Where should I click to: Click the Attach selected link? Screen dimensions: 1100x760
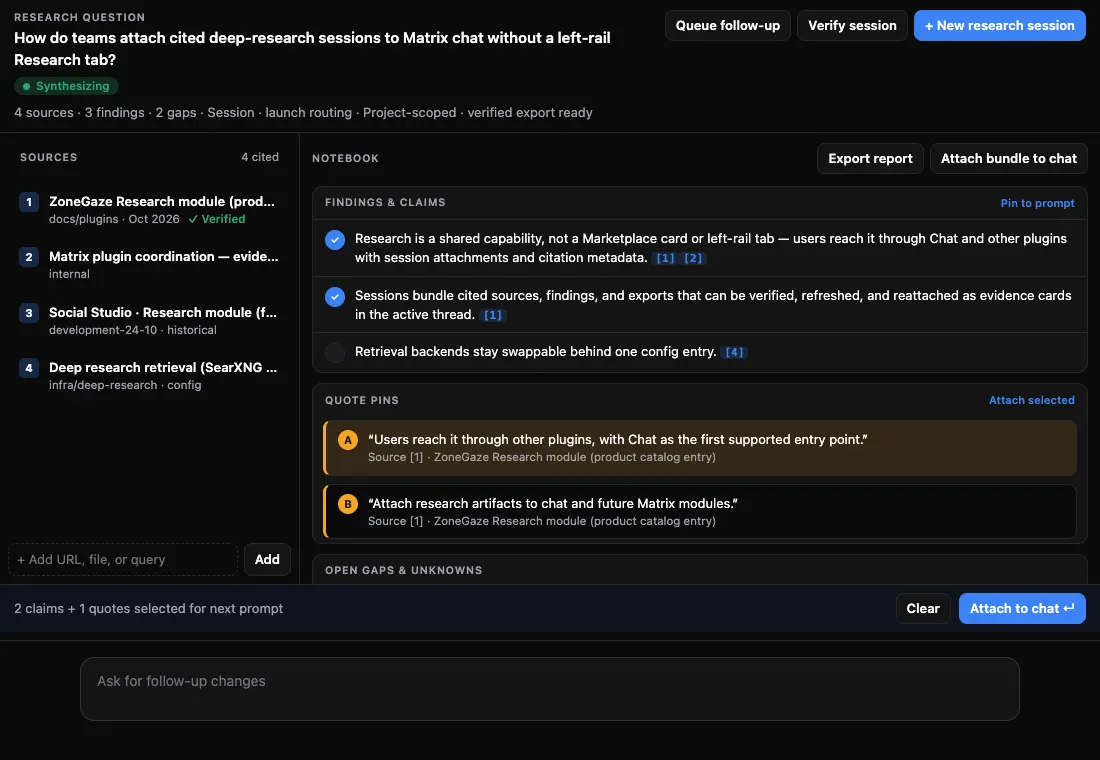point(1032,400)
